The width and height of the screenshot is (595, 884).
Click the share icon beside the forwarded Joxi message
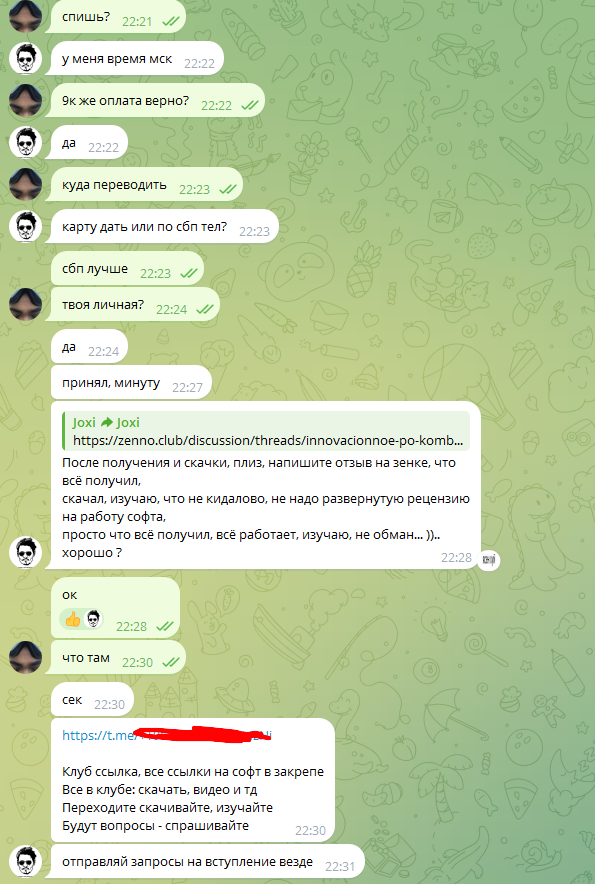point(488,560)
